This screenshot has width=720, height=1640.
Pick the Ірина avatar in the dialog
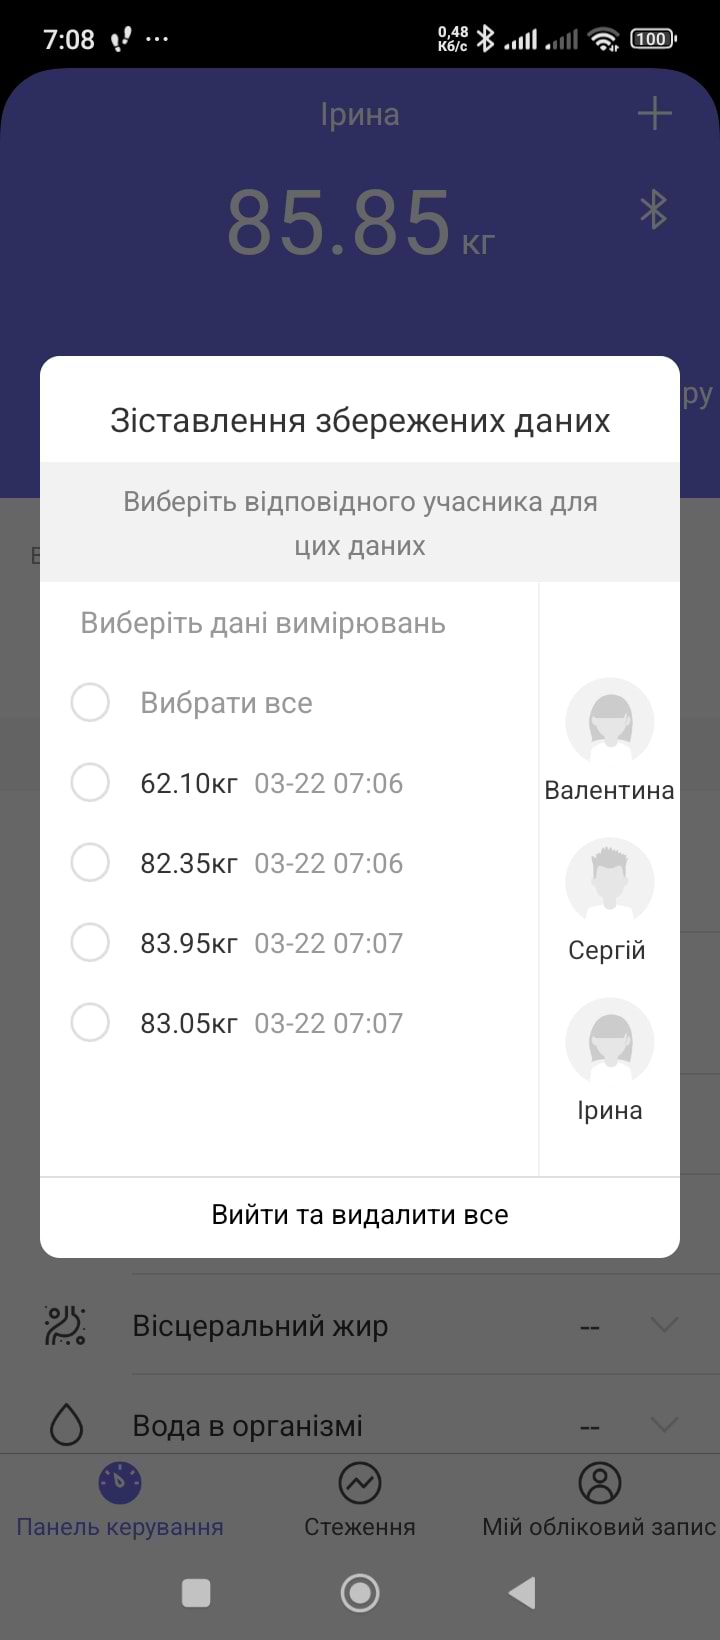point(609,1042)
